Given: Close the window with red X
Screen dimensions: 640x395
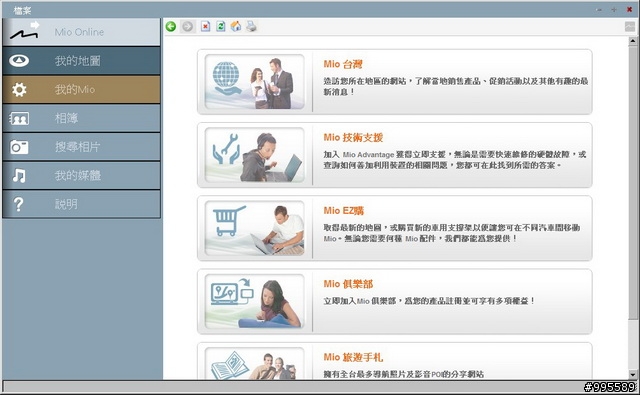Looking at the screenshot, I should (x=629, y=9).
